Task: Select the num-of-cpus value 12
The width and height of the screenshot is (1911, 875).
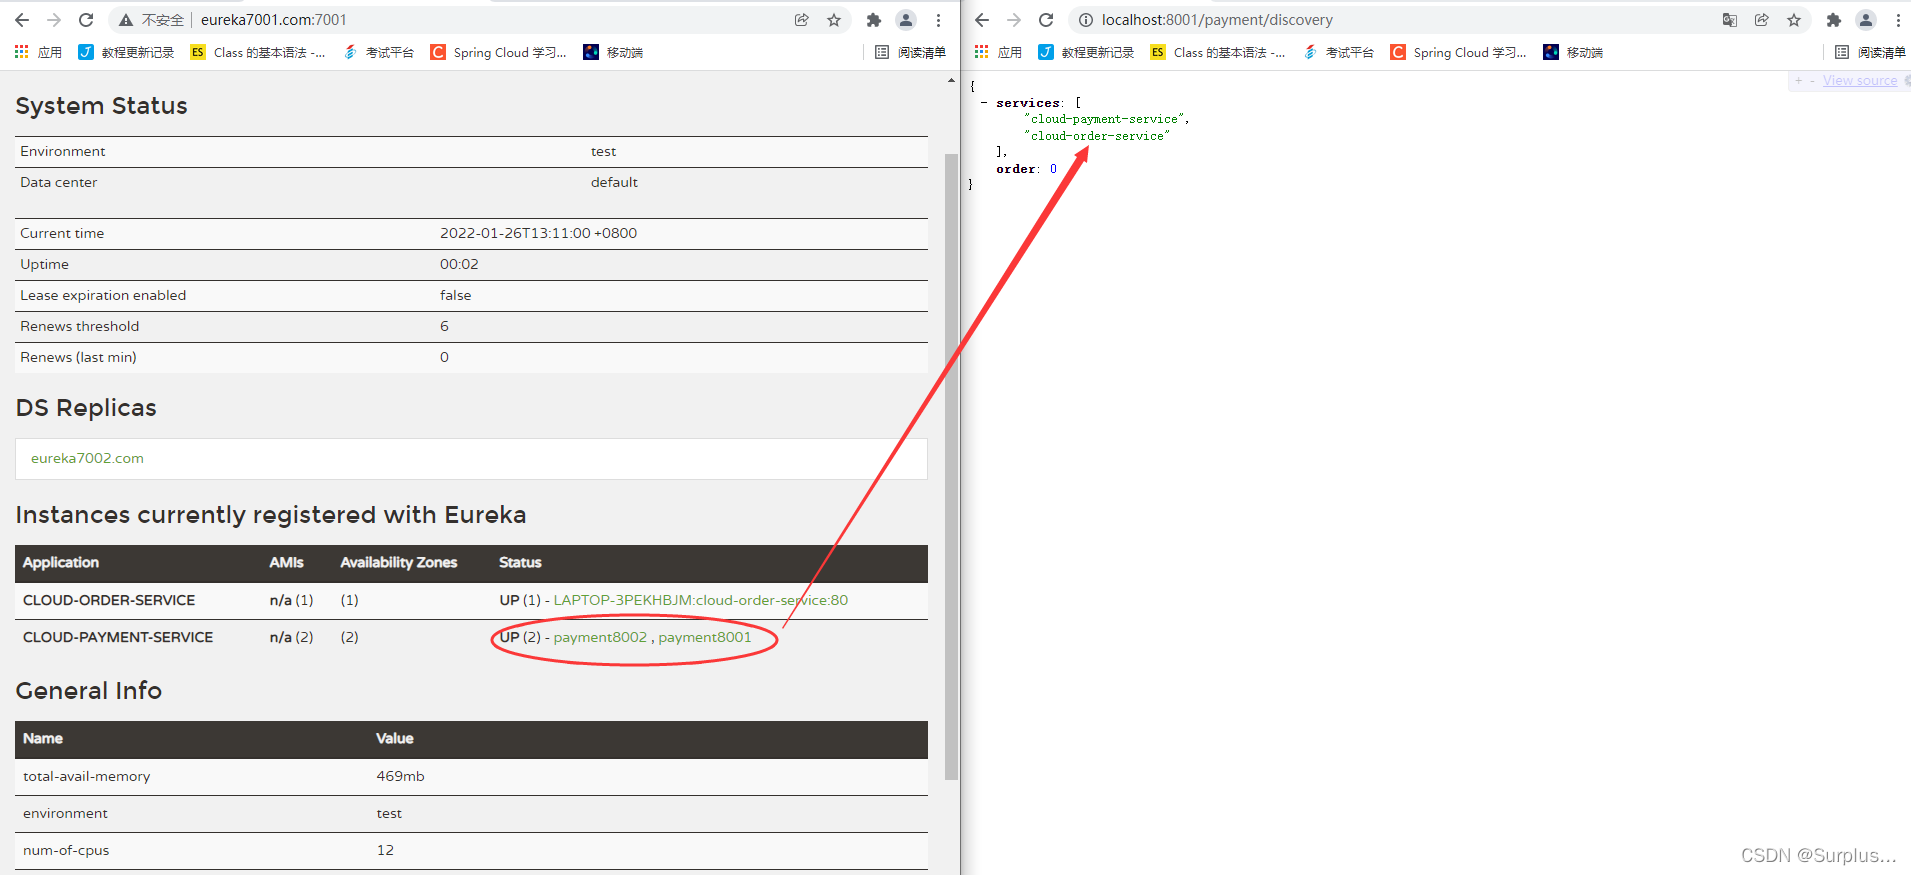Action: [385, 850]
